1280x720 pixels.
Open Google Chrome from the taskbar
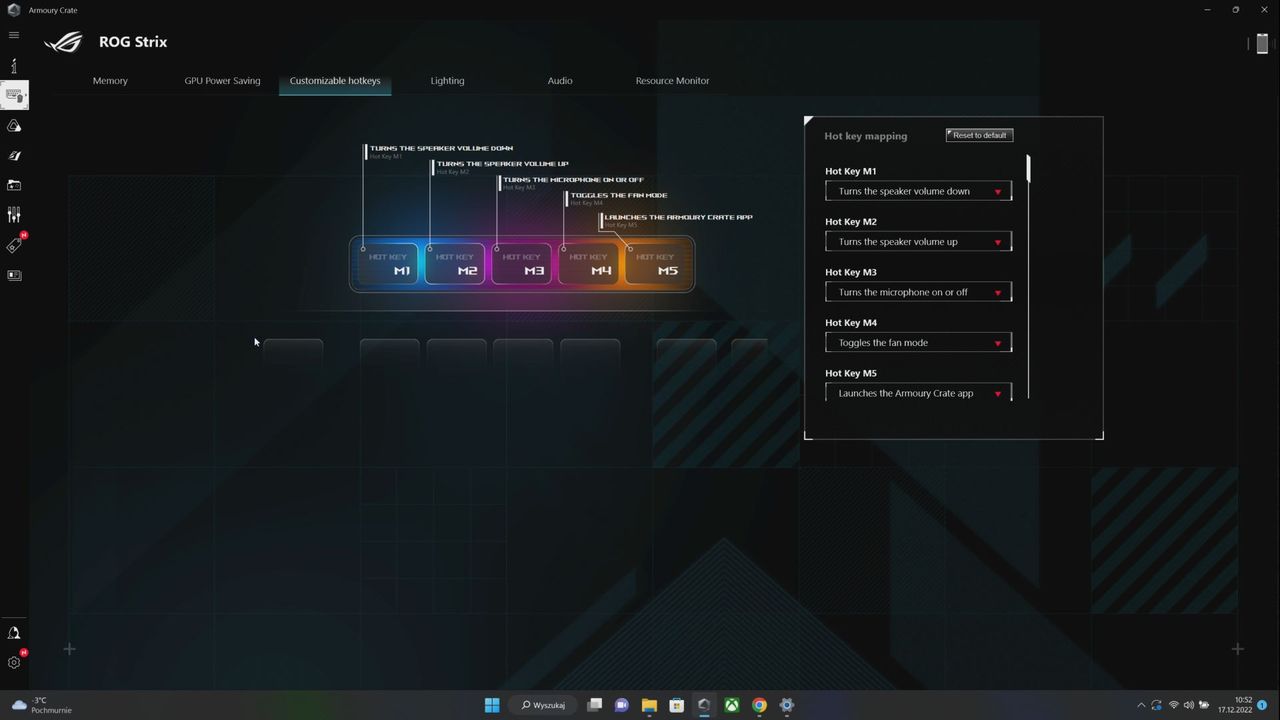[759, 705]
